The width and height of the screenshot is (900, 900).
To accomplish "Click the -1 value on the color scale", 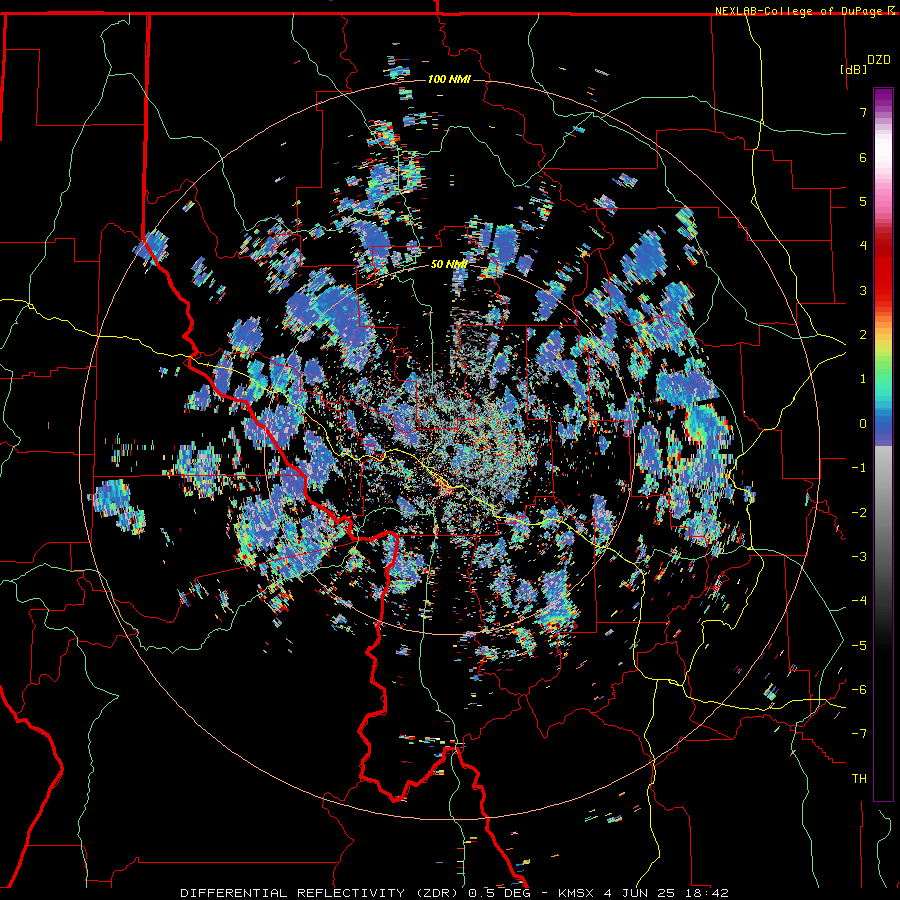I will [x=859, y=468].
